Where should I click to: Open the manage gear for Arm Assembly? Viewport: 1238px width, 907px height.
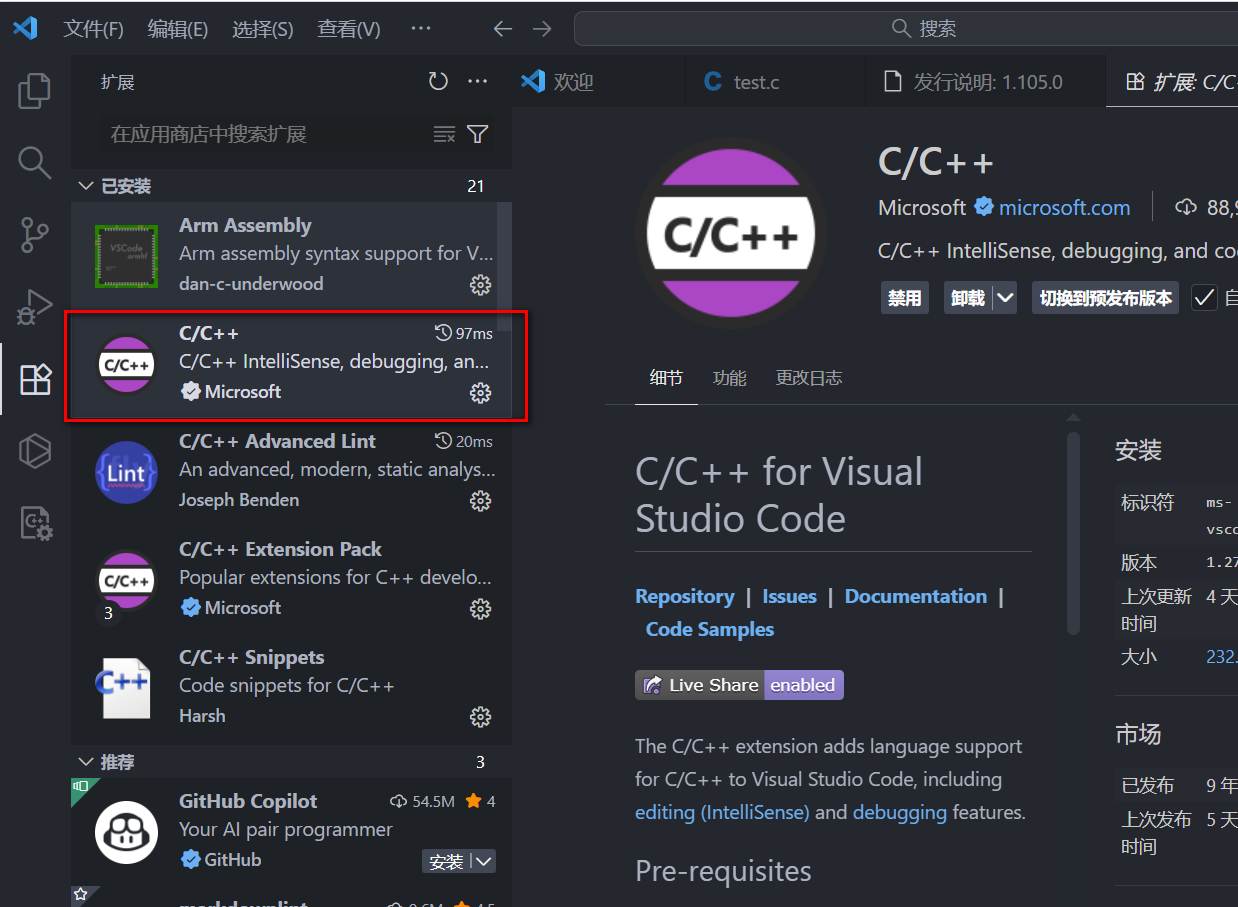481,285
